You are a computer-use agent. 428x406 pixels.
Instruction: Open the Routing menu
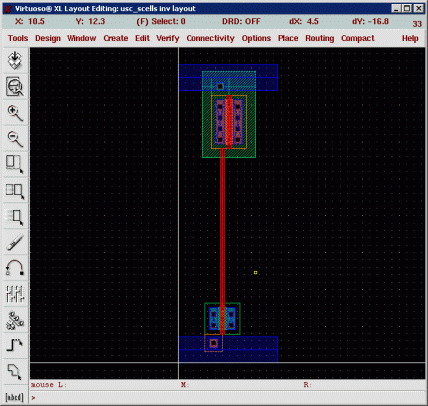pyautogui.click(x=319, y=38)
